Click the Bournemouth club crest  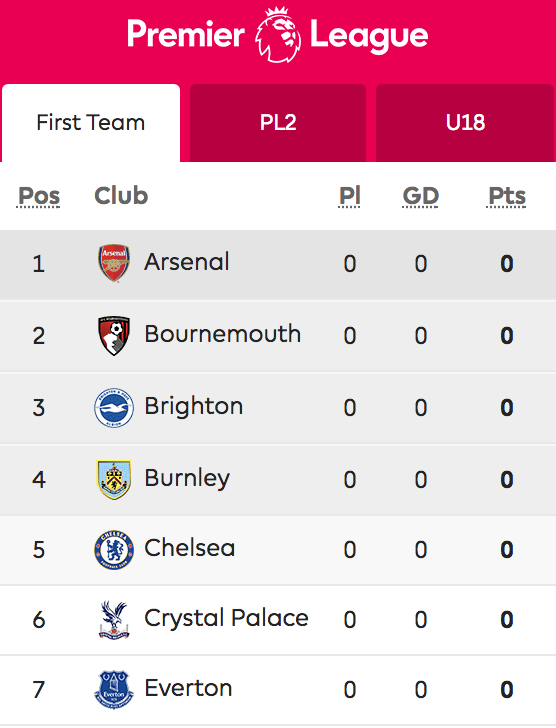[x=114, y=335]
